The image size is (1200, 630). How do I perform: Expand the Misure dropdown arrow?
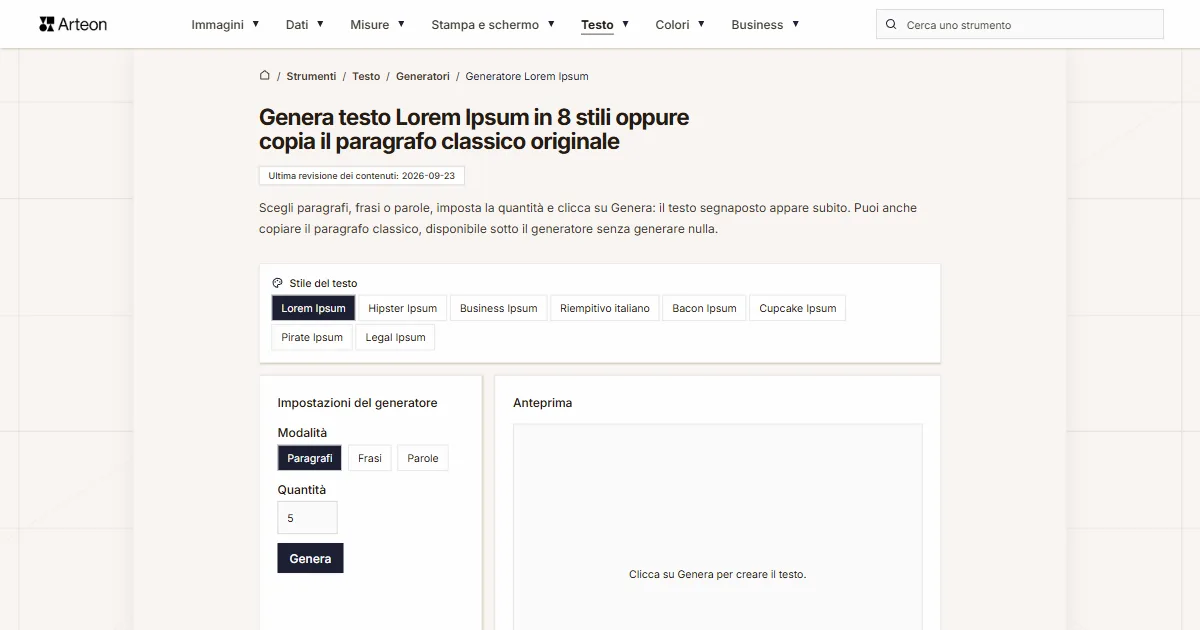[401, 24]
